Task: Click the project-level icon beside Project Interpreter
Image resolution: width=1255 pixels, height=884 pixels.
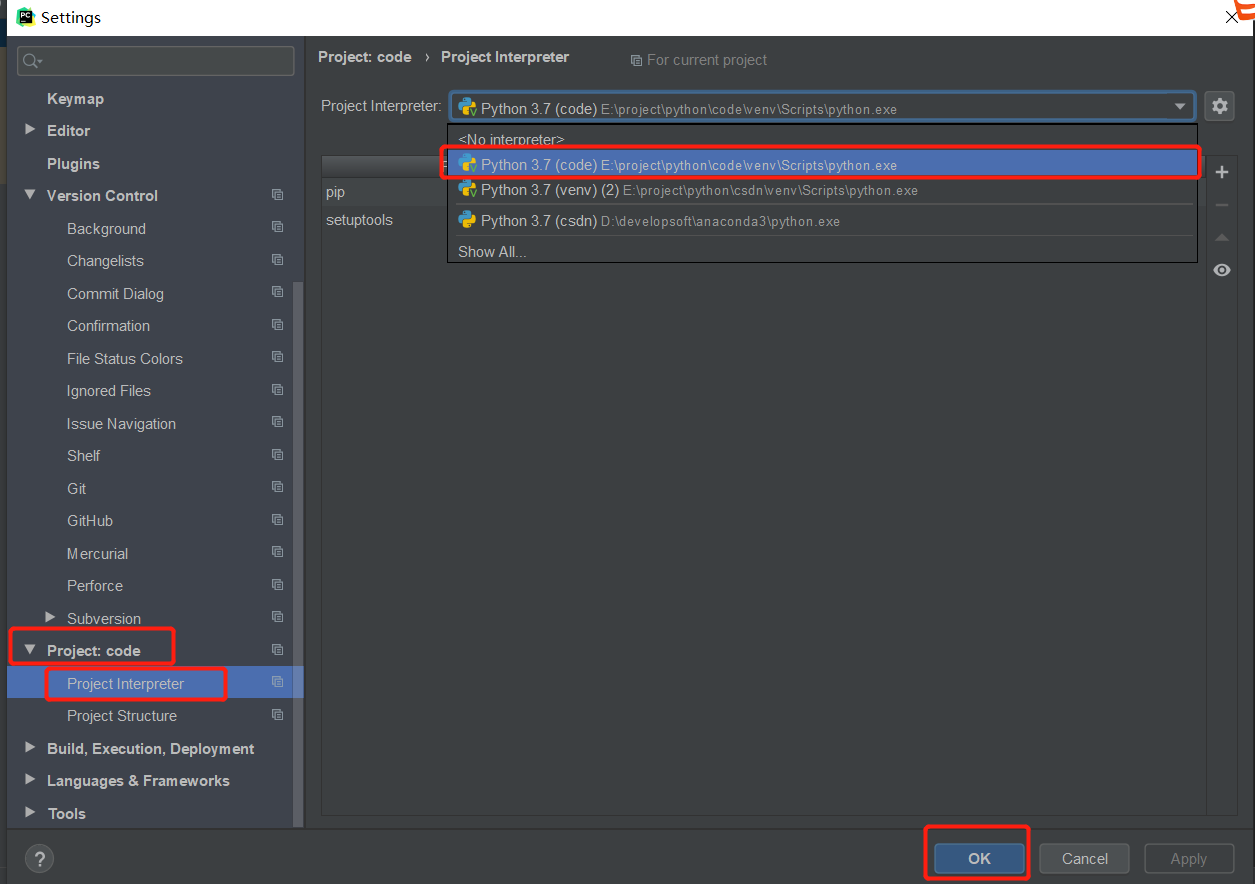Action: click(x=277, y=683)
